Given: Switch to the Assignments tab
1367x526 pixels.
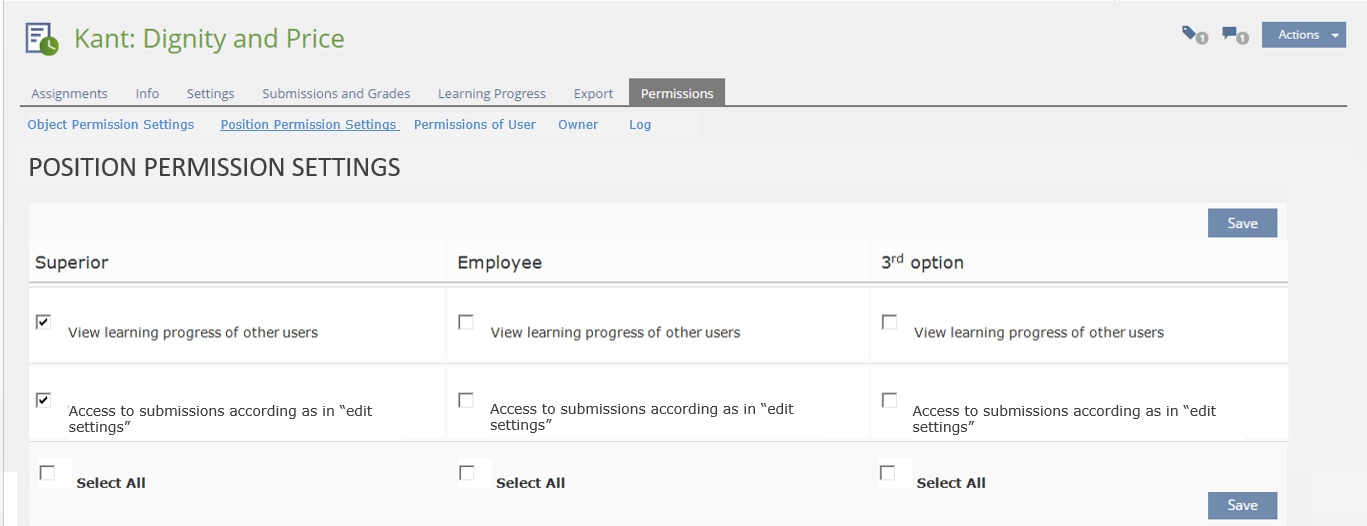Looking at the screenshot, I should (69, 94).
